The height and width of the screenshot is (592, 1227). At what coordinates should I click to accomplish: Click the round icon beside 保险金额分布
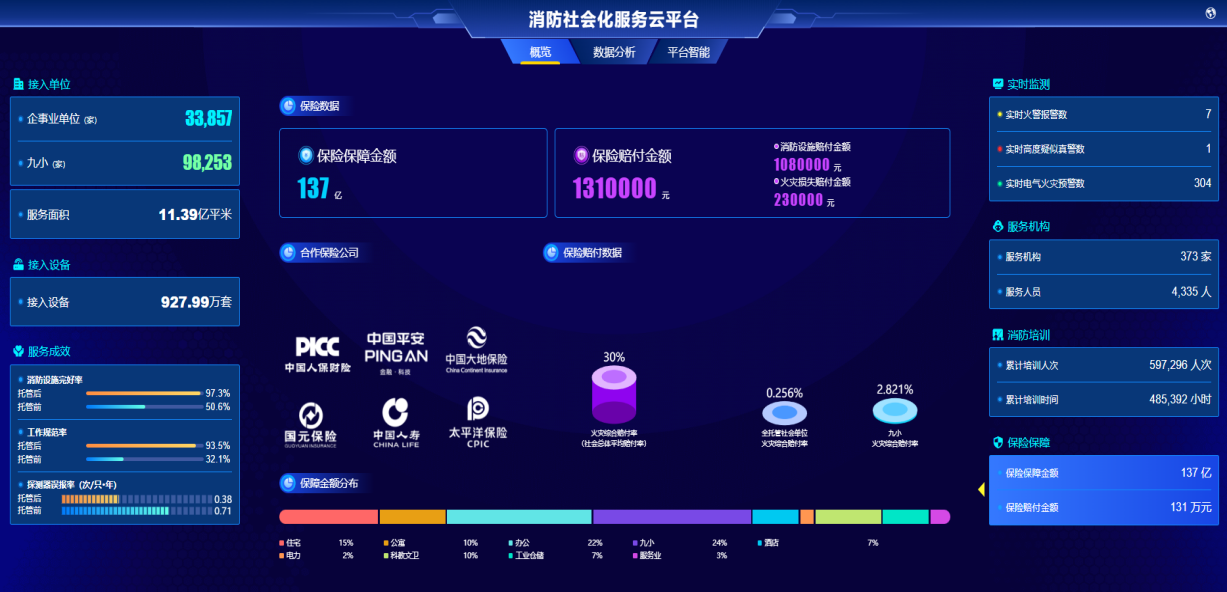[288, 483]
